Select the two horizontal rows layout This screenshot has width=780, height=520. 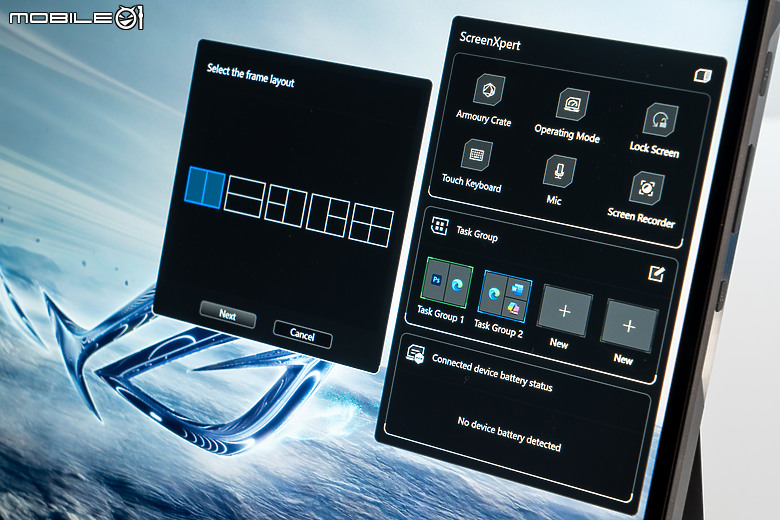click(243, 197)
